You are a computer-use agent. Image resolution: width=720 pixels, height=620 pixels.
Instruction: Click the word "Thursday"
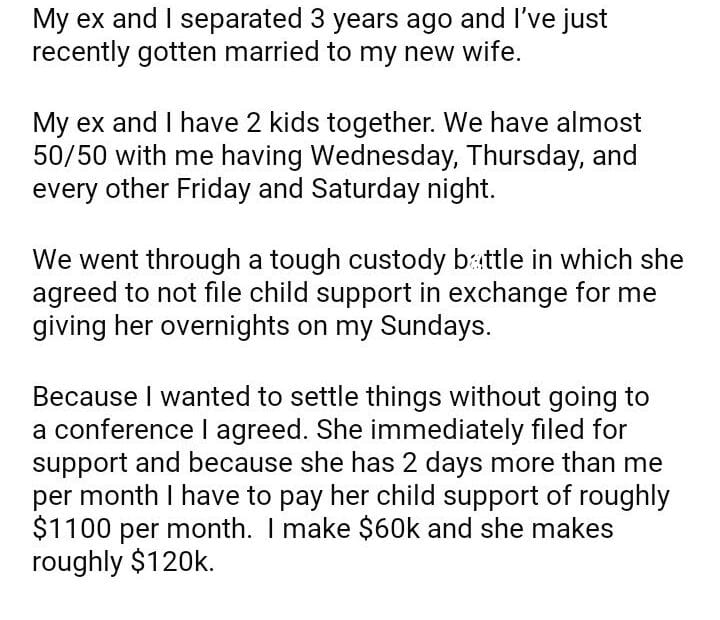click(x=539, y=157)
